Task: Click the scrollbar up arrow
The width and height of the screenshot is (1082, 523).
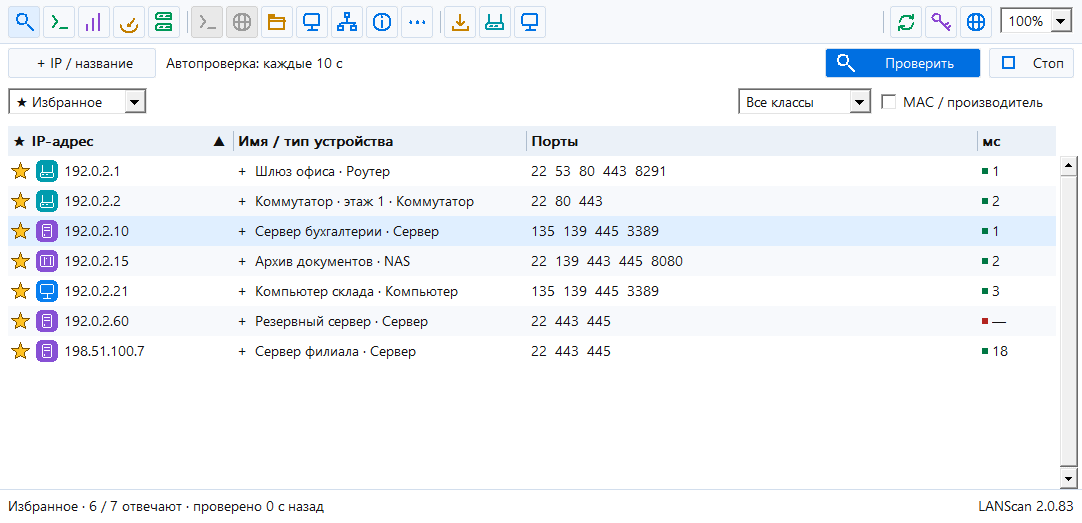Action: pos(1068,165)
